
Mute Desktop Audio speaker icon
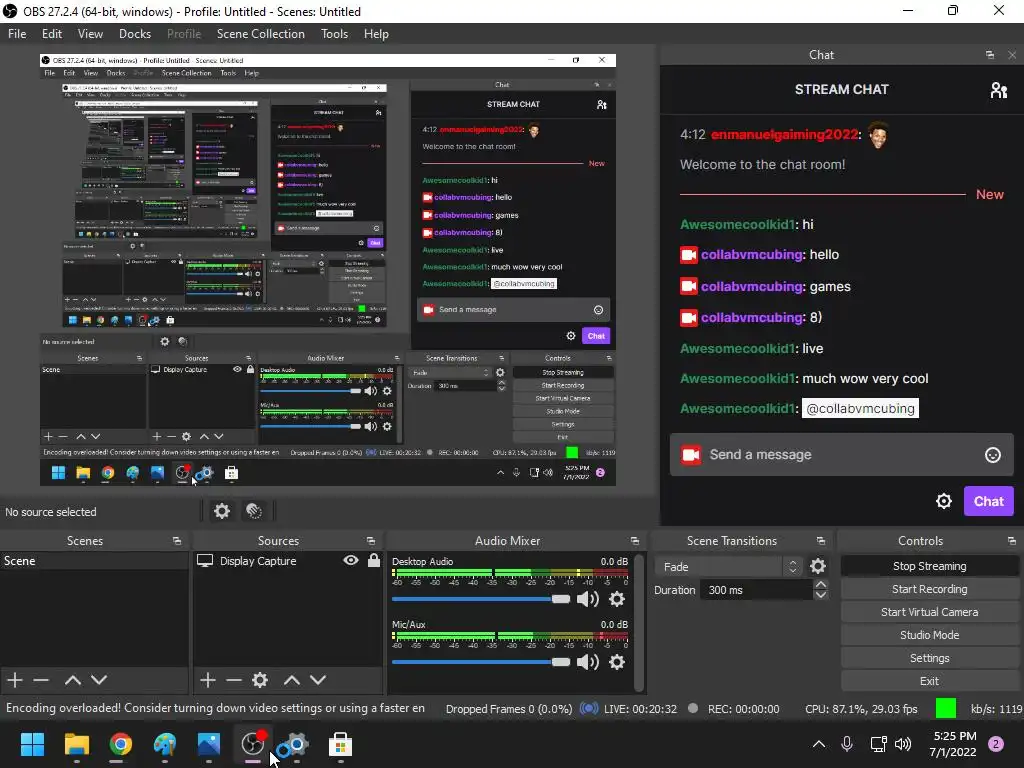[x=588, y=599]
